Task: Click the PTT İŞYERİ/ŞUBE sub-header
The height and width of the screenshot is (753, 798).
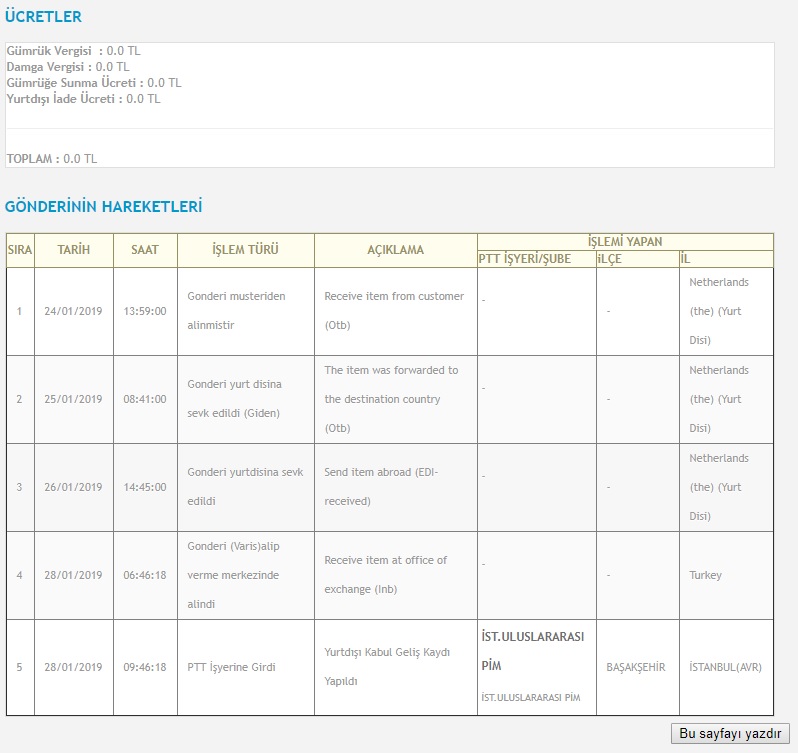Action: (x=537, y=259)
